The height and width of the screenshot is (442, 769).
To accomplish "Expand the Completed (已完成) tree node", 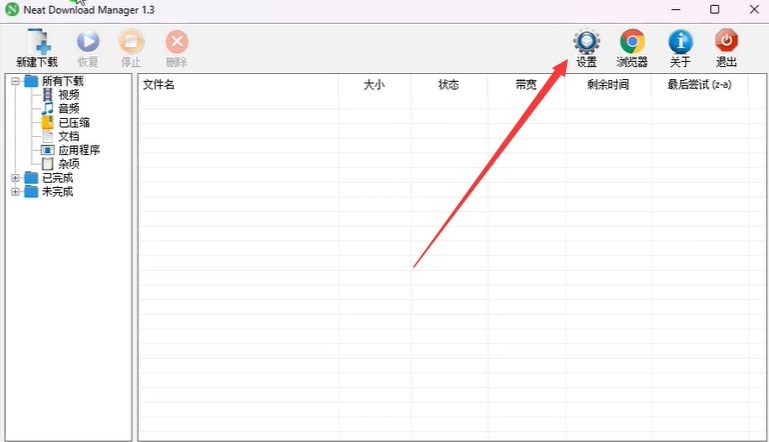I will click(15, 178).
